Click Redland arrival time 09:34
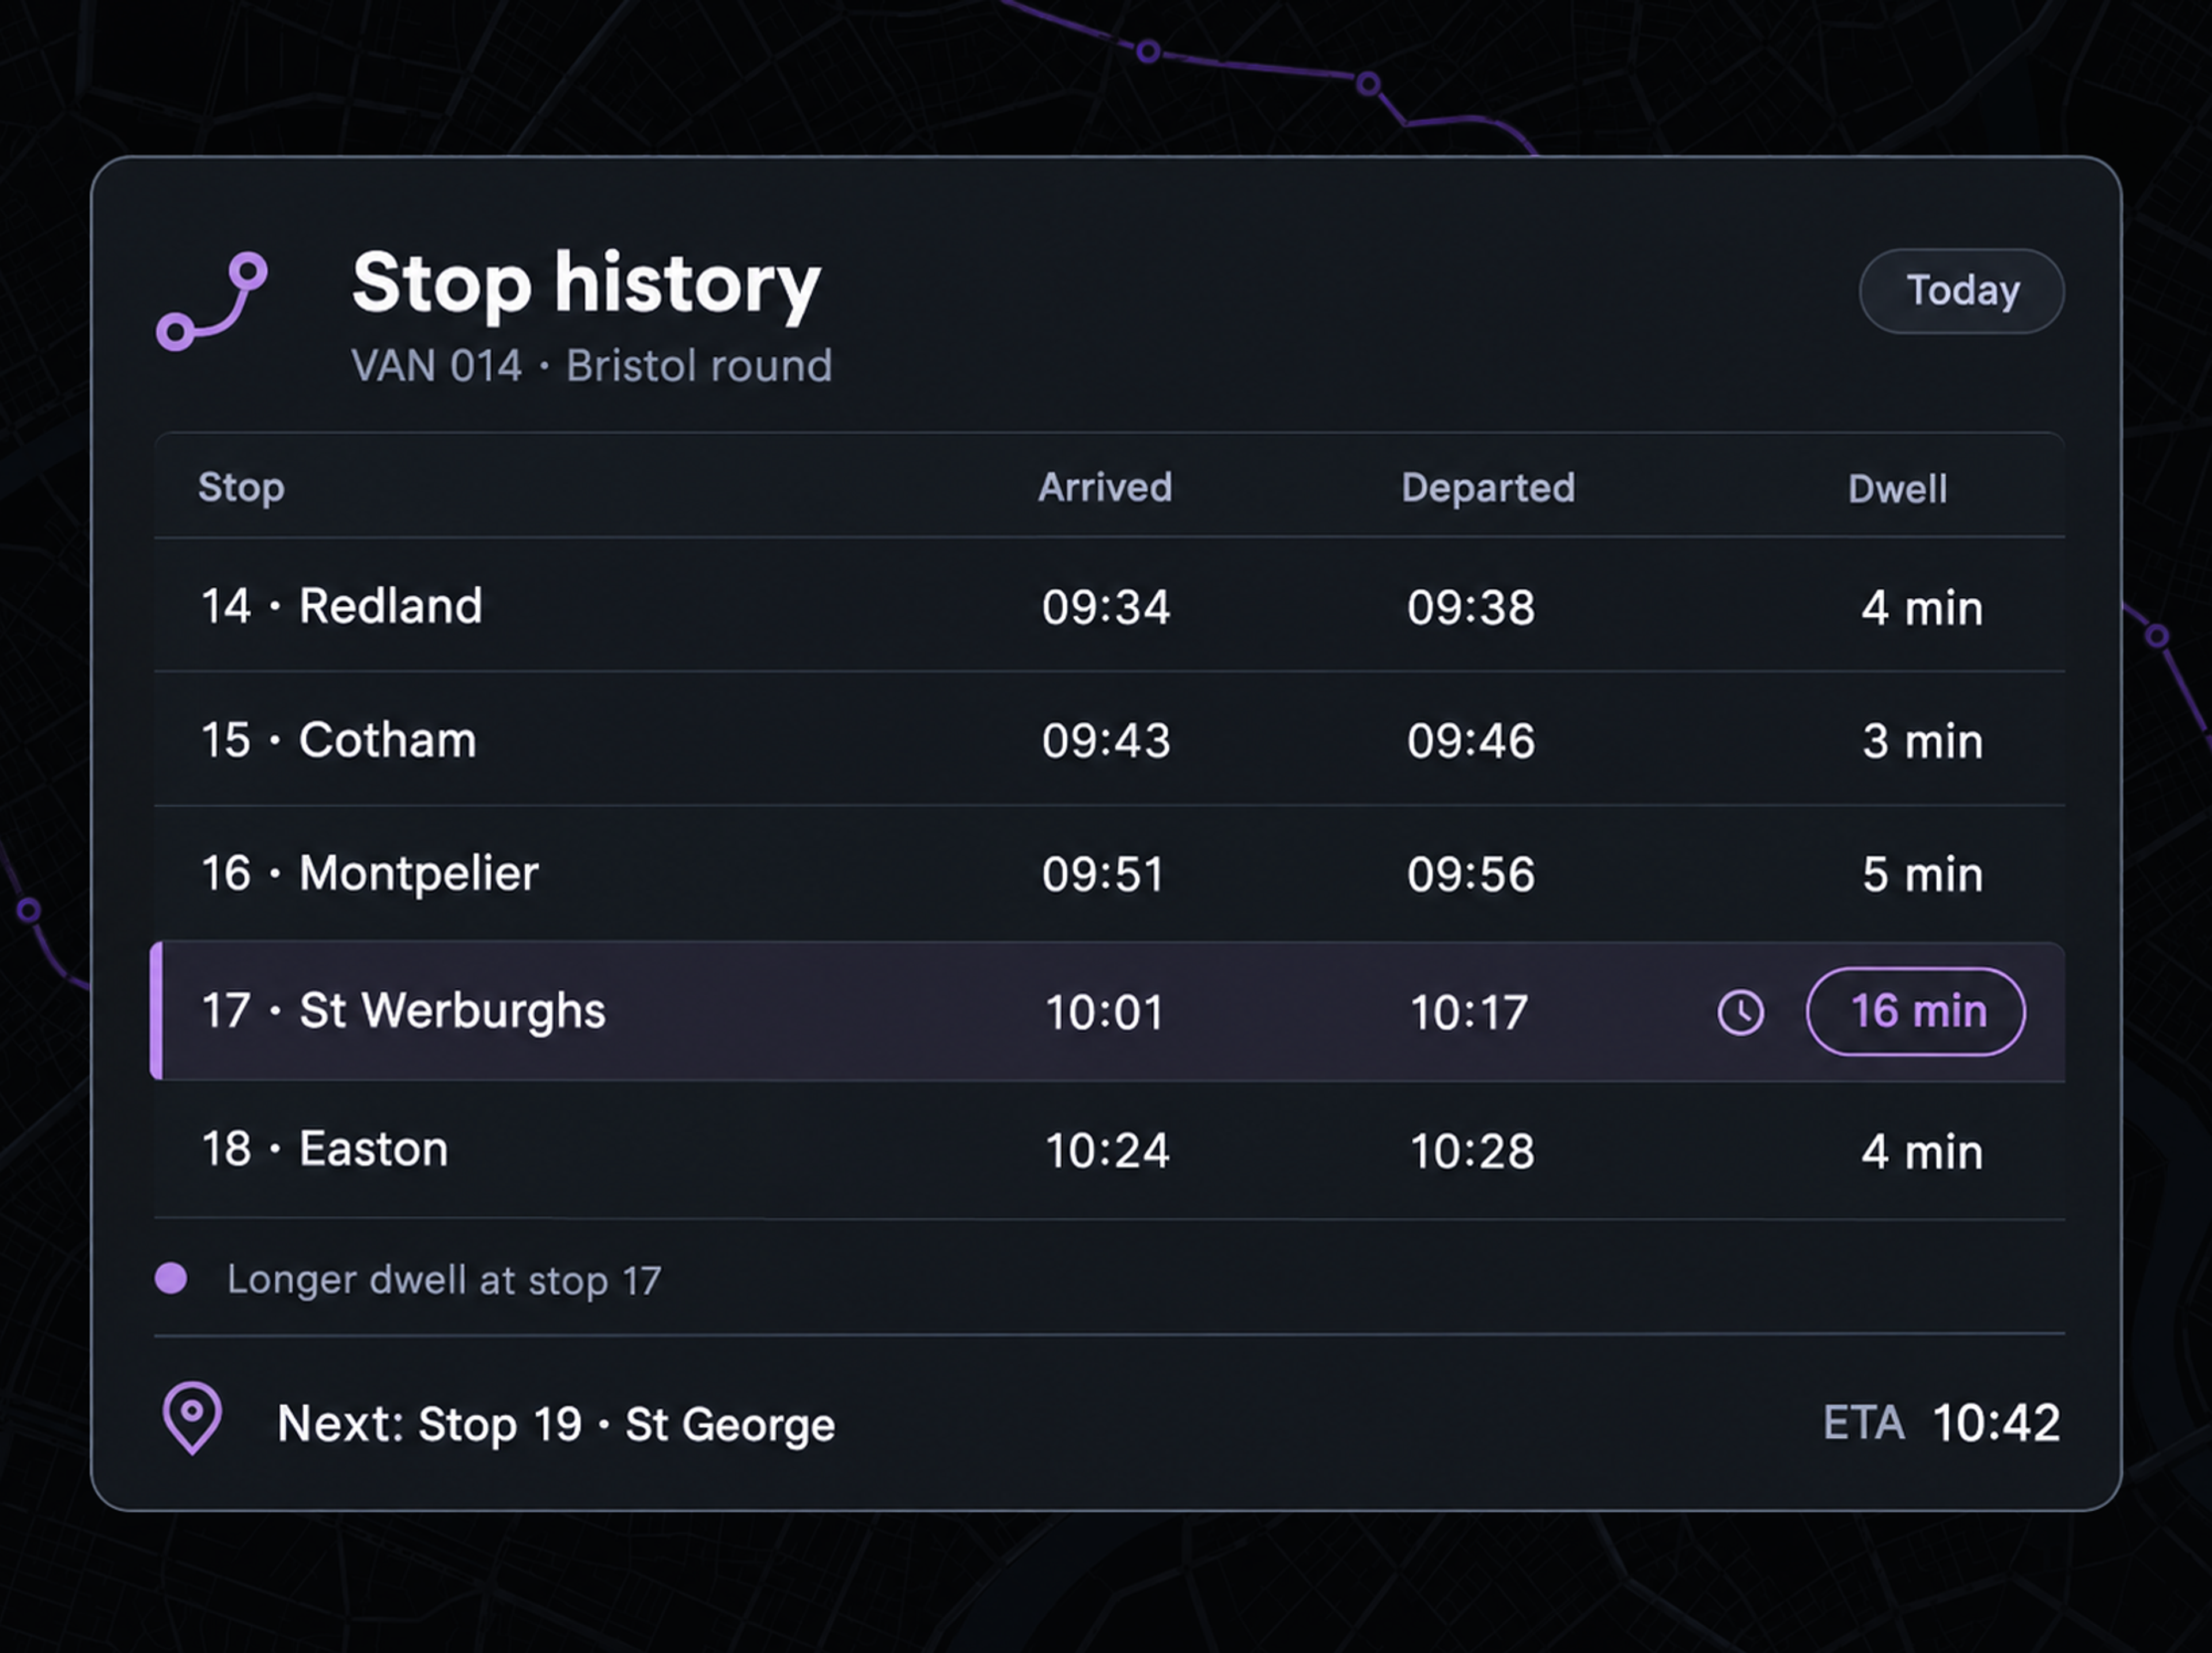The height and width of the screenshot is (1653, 2212). [1106, 607]
